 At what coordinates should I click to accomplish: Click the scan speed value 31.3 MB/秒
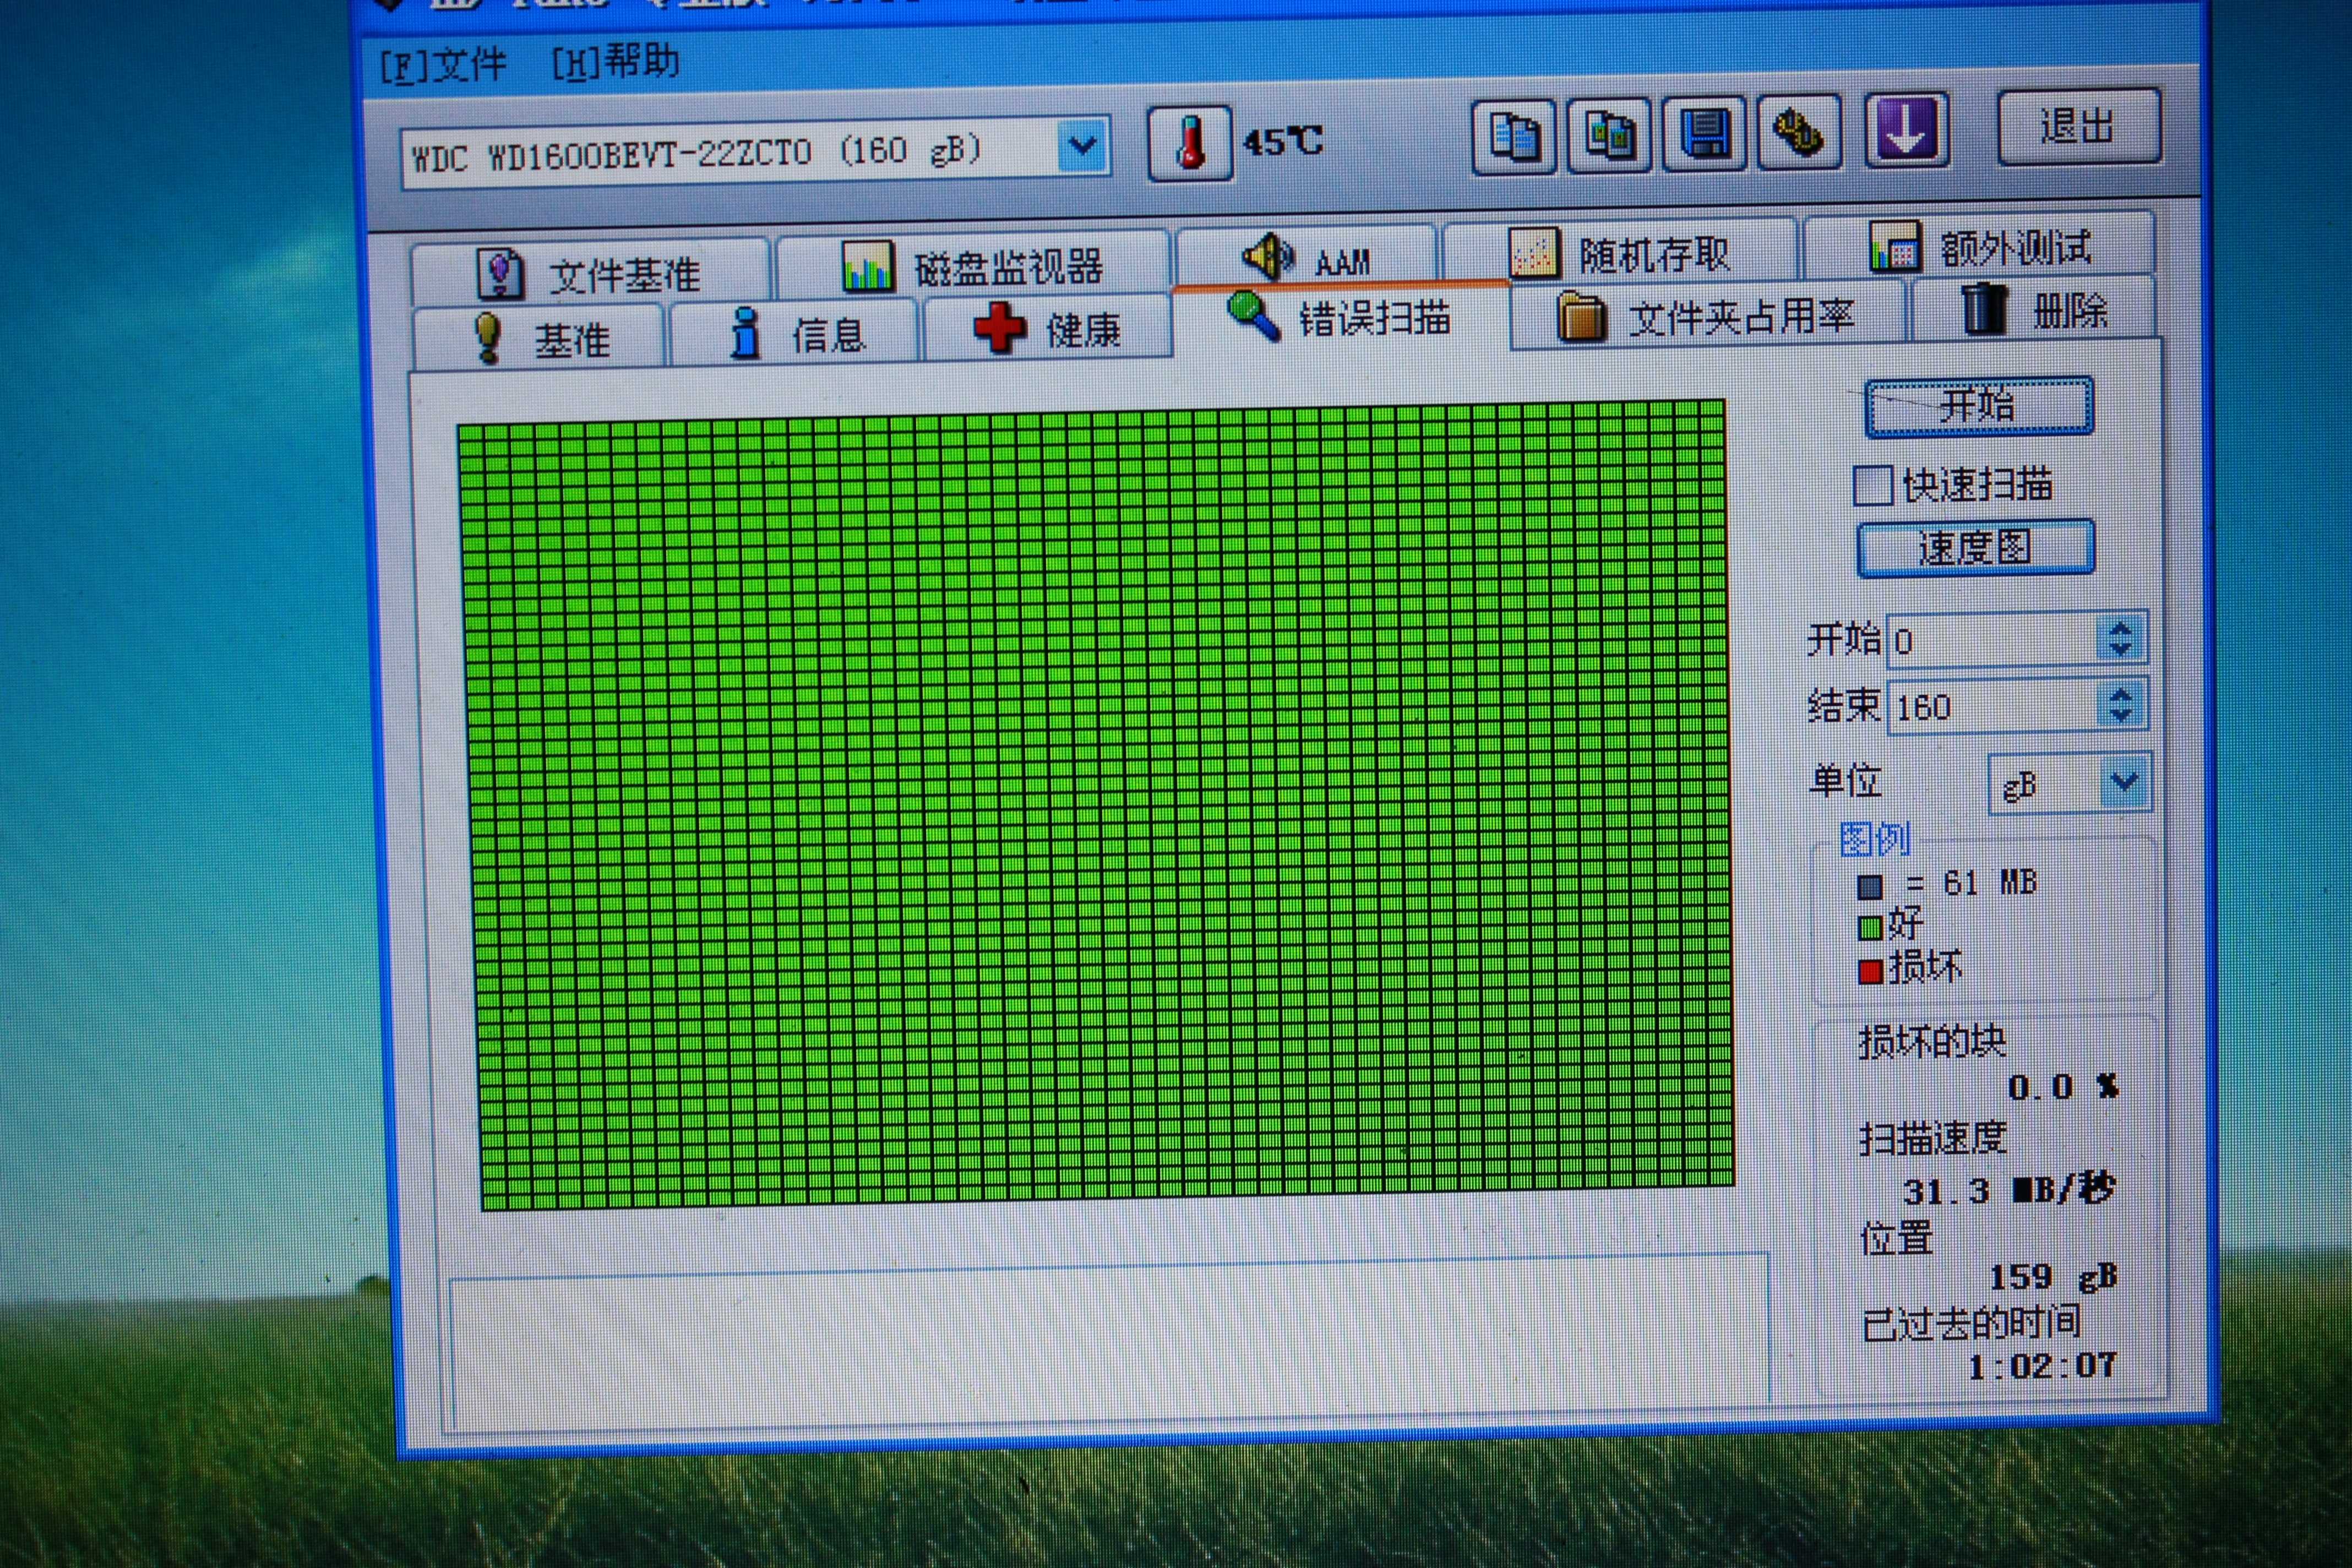click(x=2009, y=1190)
